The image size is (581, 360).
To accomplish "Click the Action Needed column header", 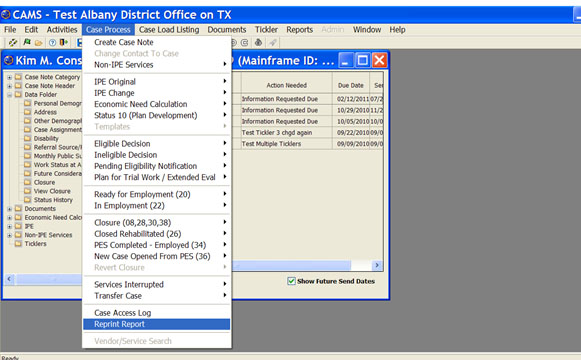I will coord(287,85).
